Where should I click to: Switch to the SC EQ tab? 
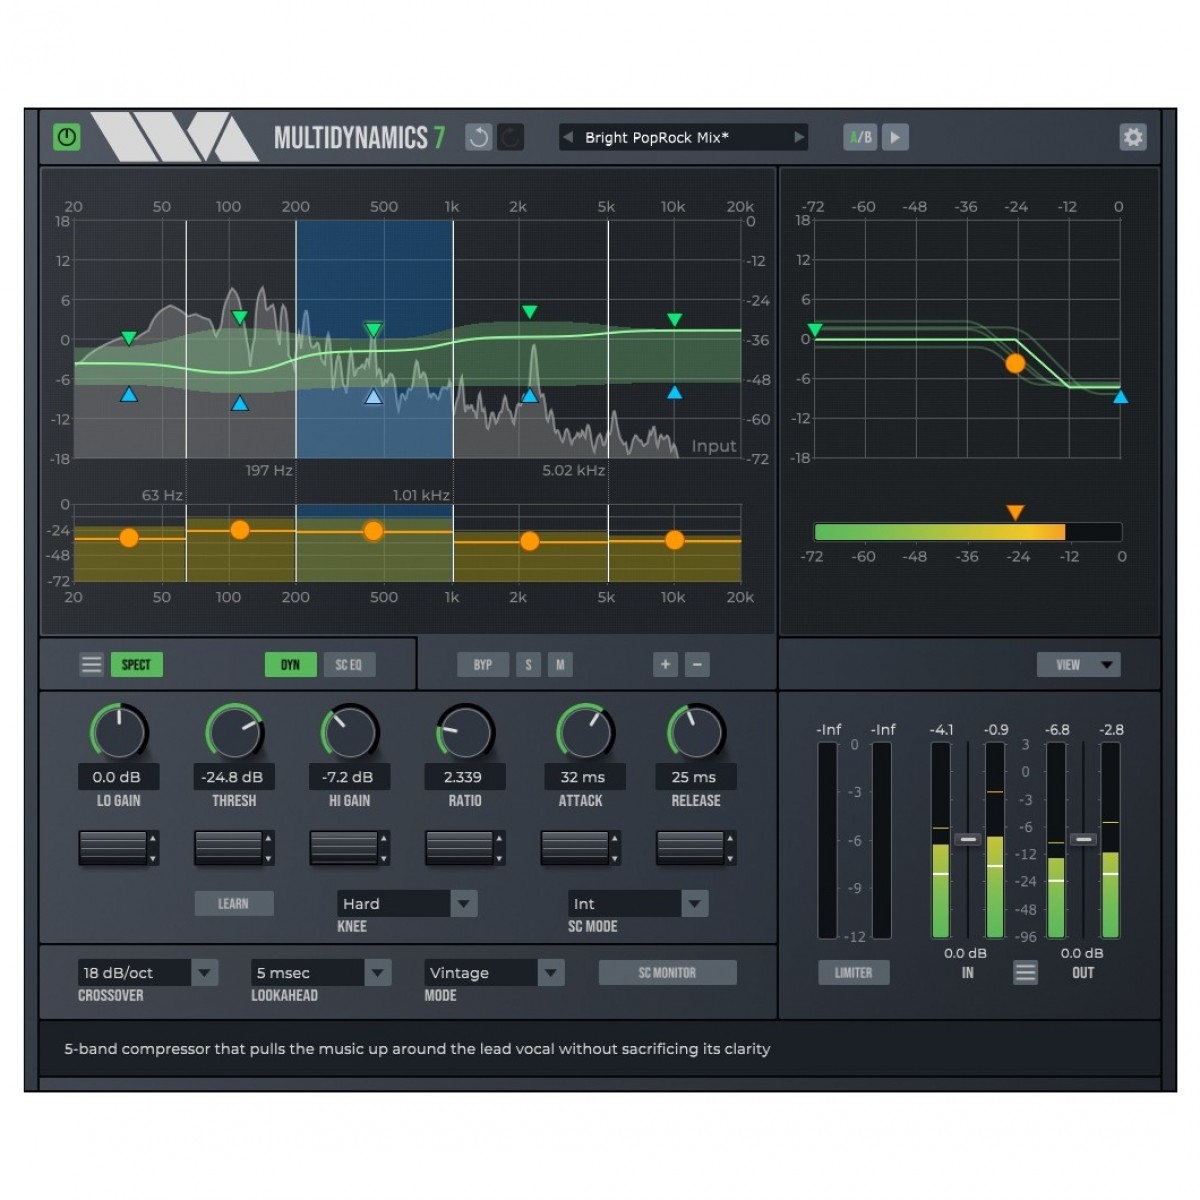point(348,664)
